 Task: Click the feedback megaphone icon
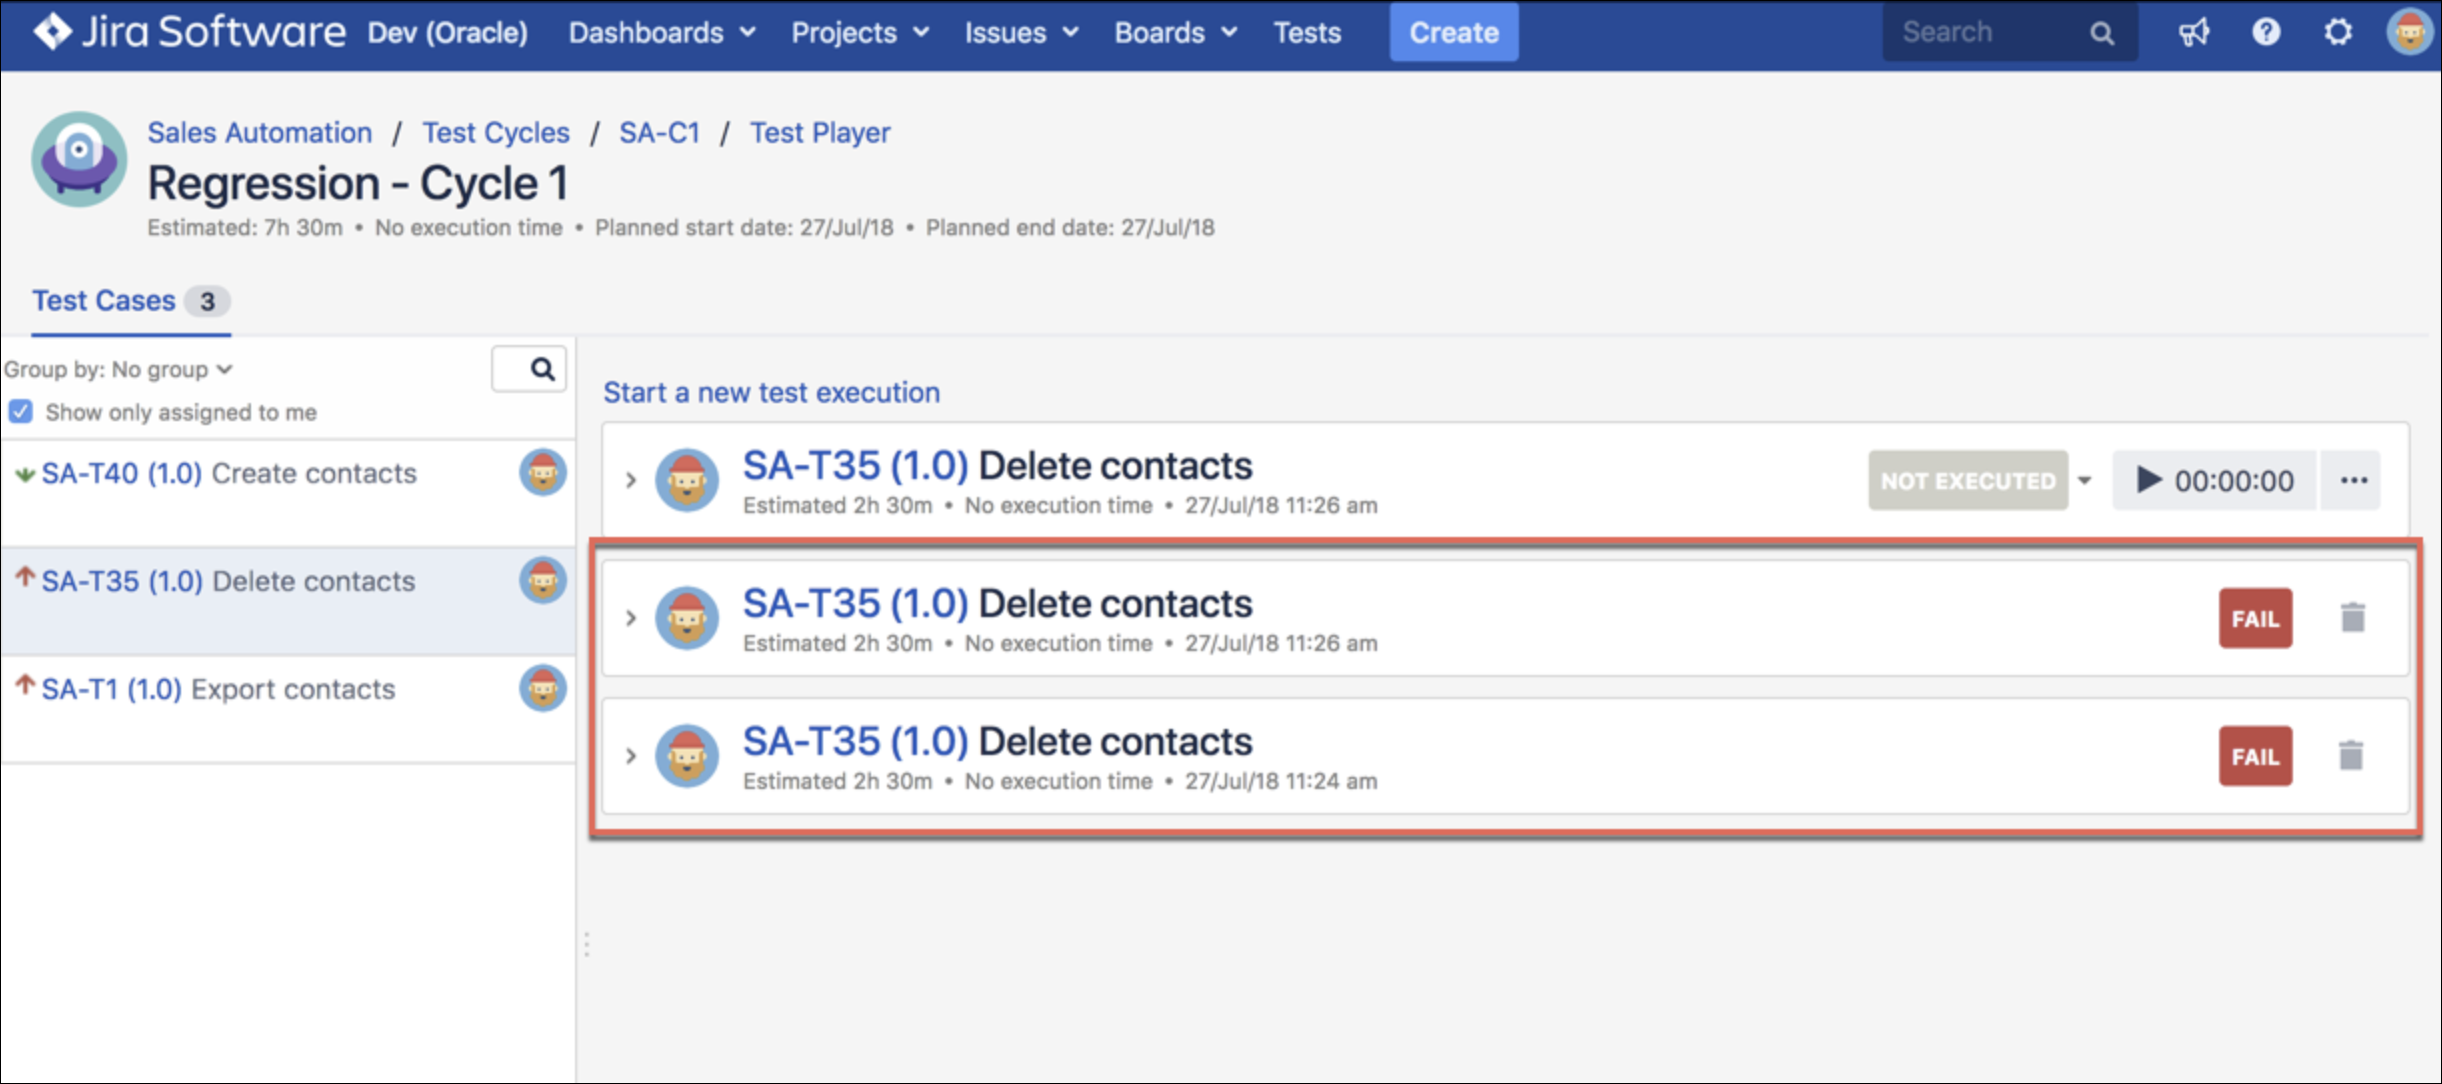(x=2193, y=33)
